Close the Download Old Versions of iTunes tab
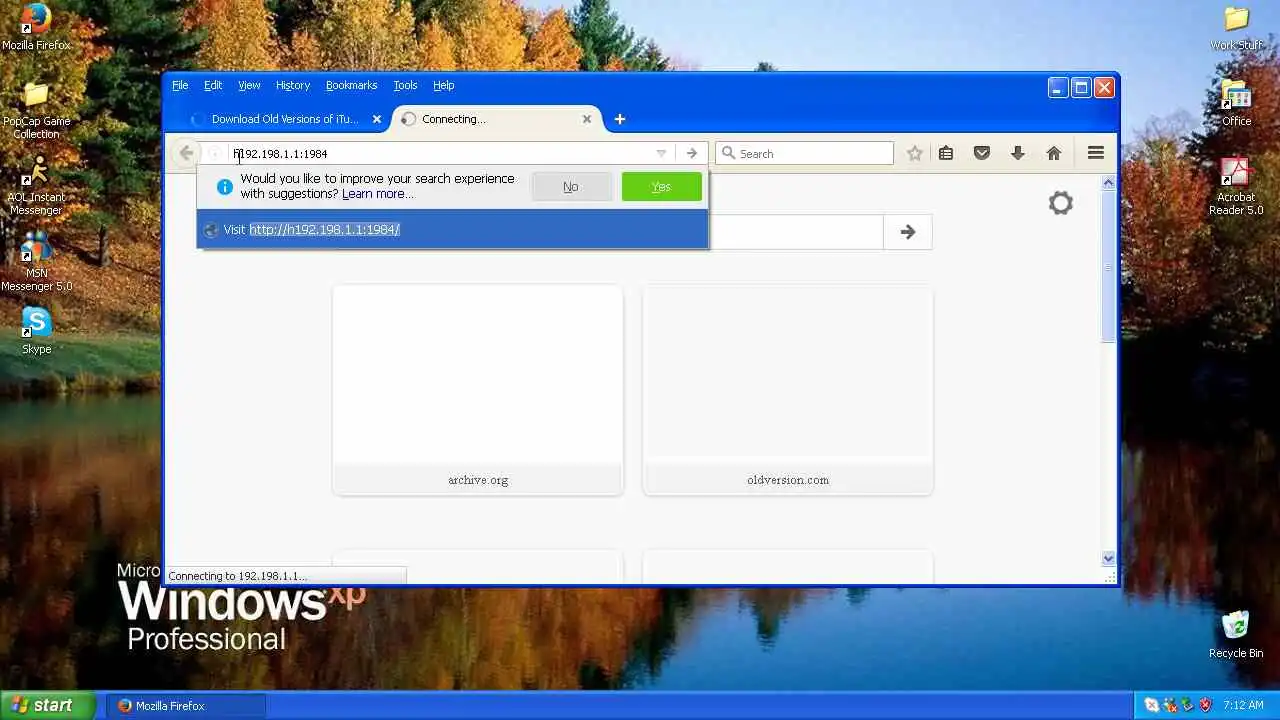The width and height of the screenshot is (1280, 720). click(x=377, y=119)
